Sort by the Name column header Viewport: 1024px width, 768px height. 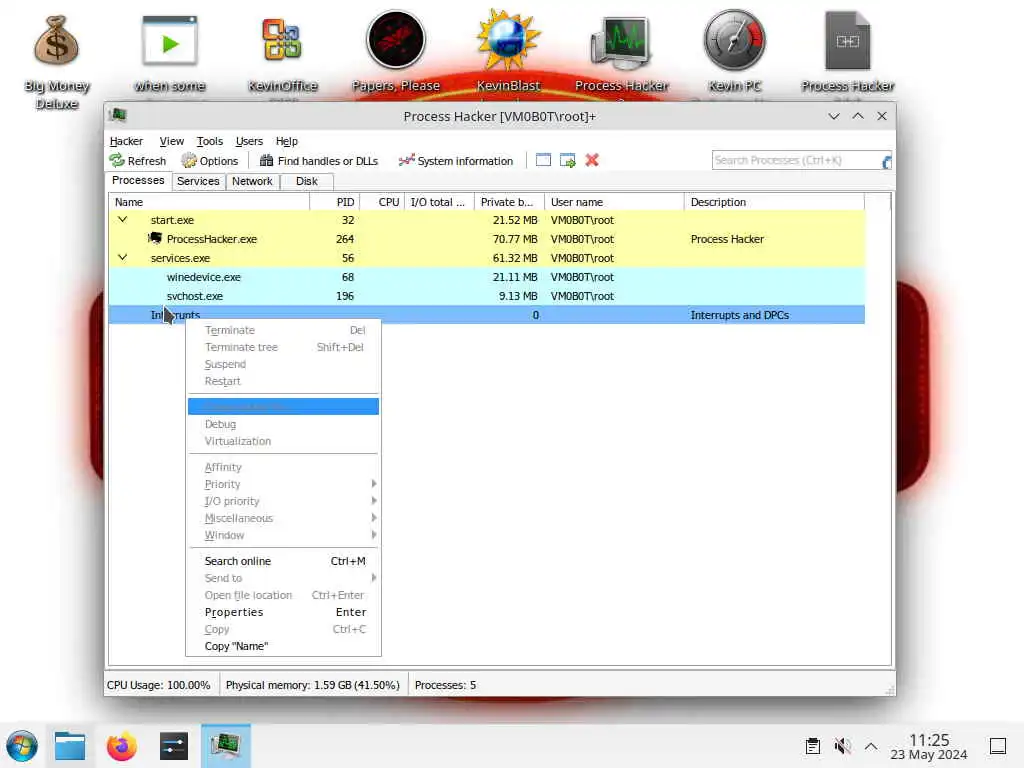209,202
